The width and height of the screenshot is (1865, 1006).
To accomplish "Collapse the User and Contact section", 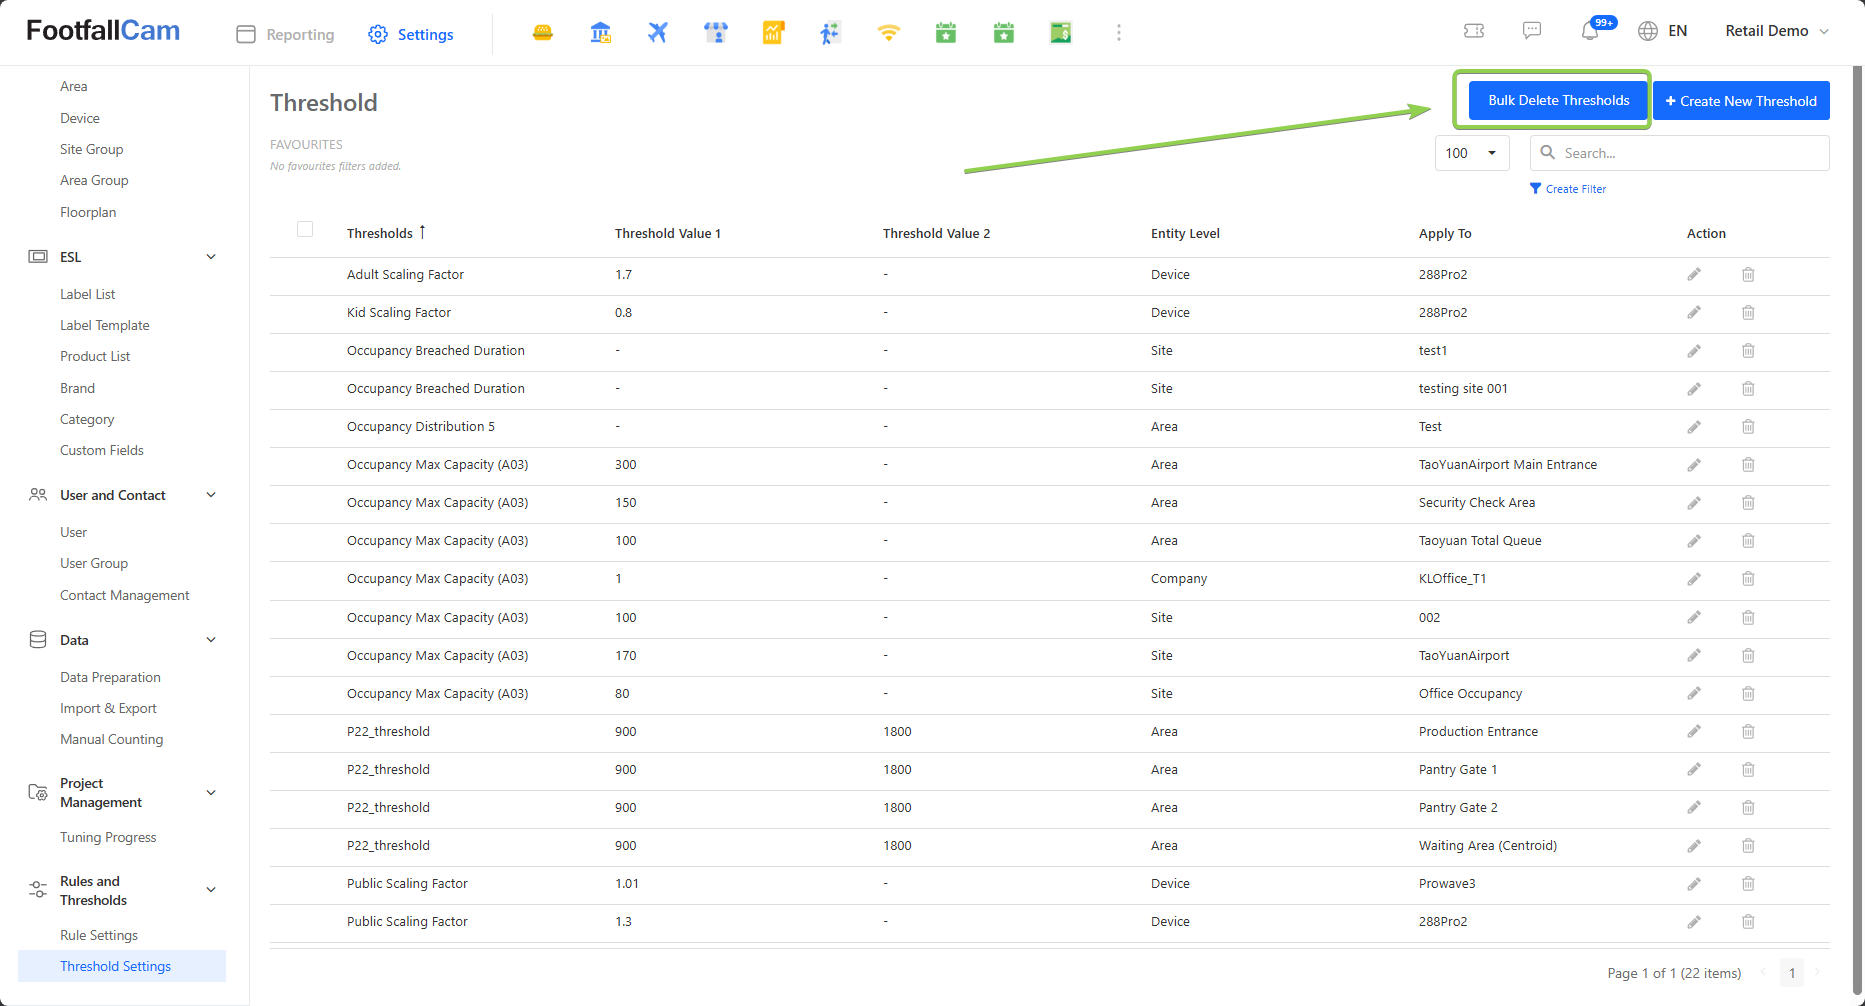I will click(211, 495).
